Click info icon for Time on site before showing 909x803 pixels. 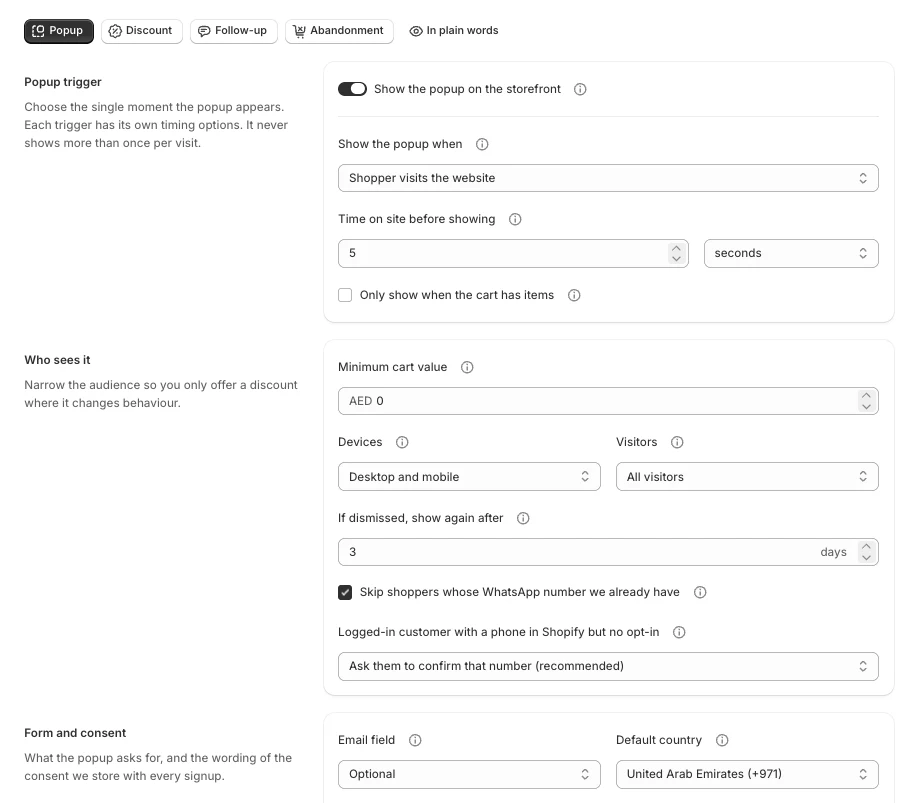[515, 219]
